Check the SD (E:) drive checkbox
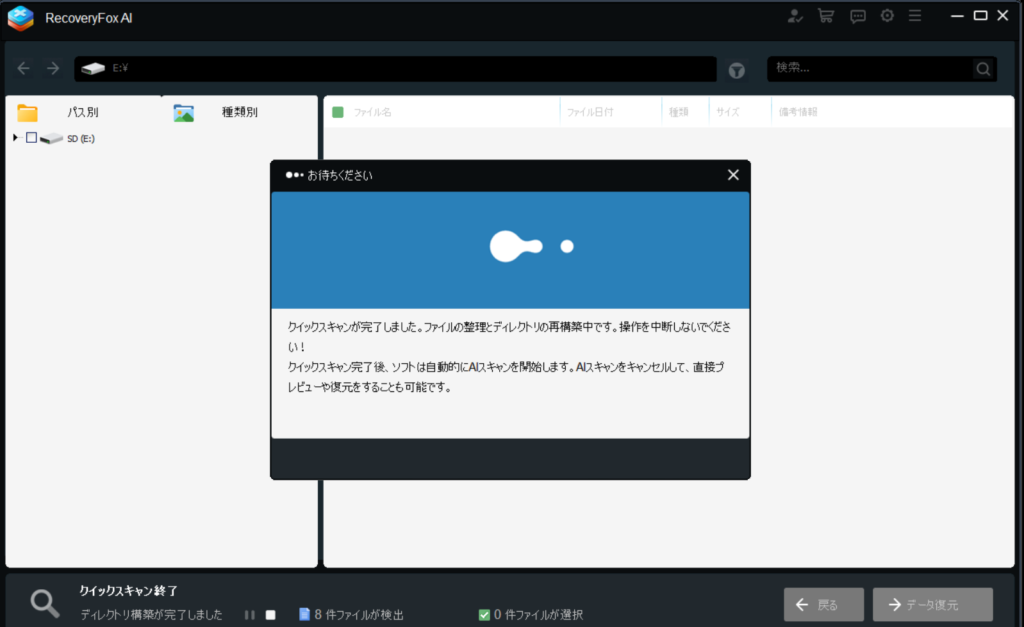The image size is (1024, 627). 31,138
